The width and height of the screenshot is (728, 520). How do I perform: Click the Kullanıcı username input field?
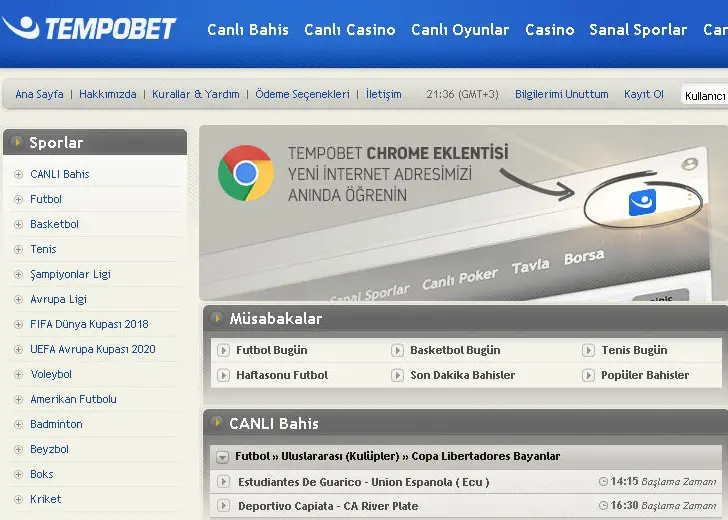704,94
